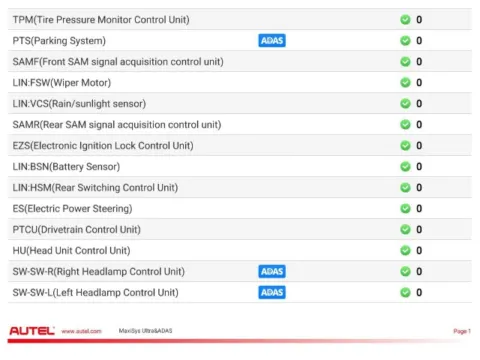This screenshot has height=360, width=480.
Task: Select PTS(Parking System) text
Action: tap(59, 41)
